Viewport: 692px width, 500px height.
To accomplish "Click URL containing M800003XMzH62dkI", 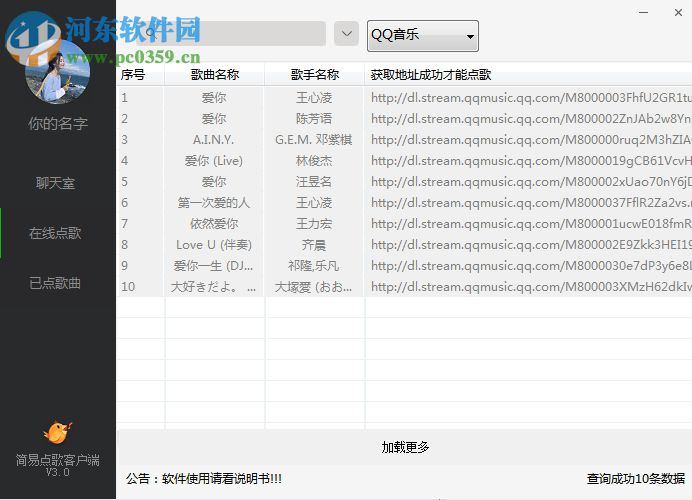I will (x=531, y=287).
